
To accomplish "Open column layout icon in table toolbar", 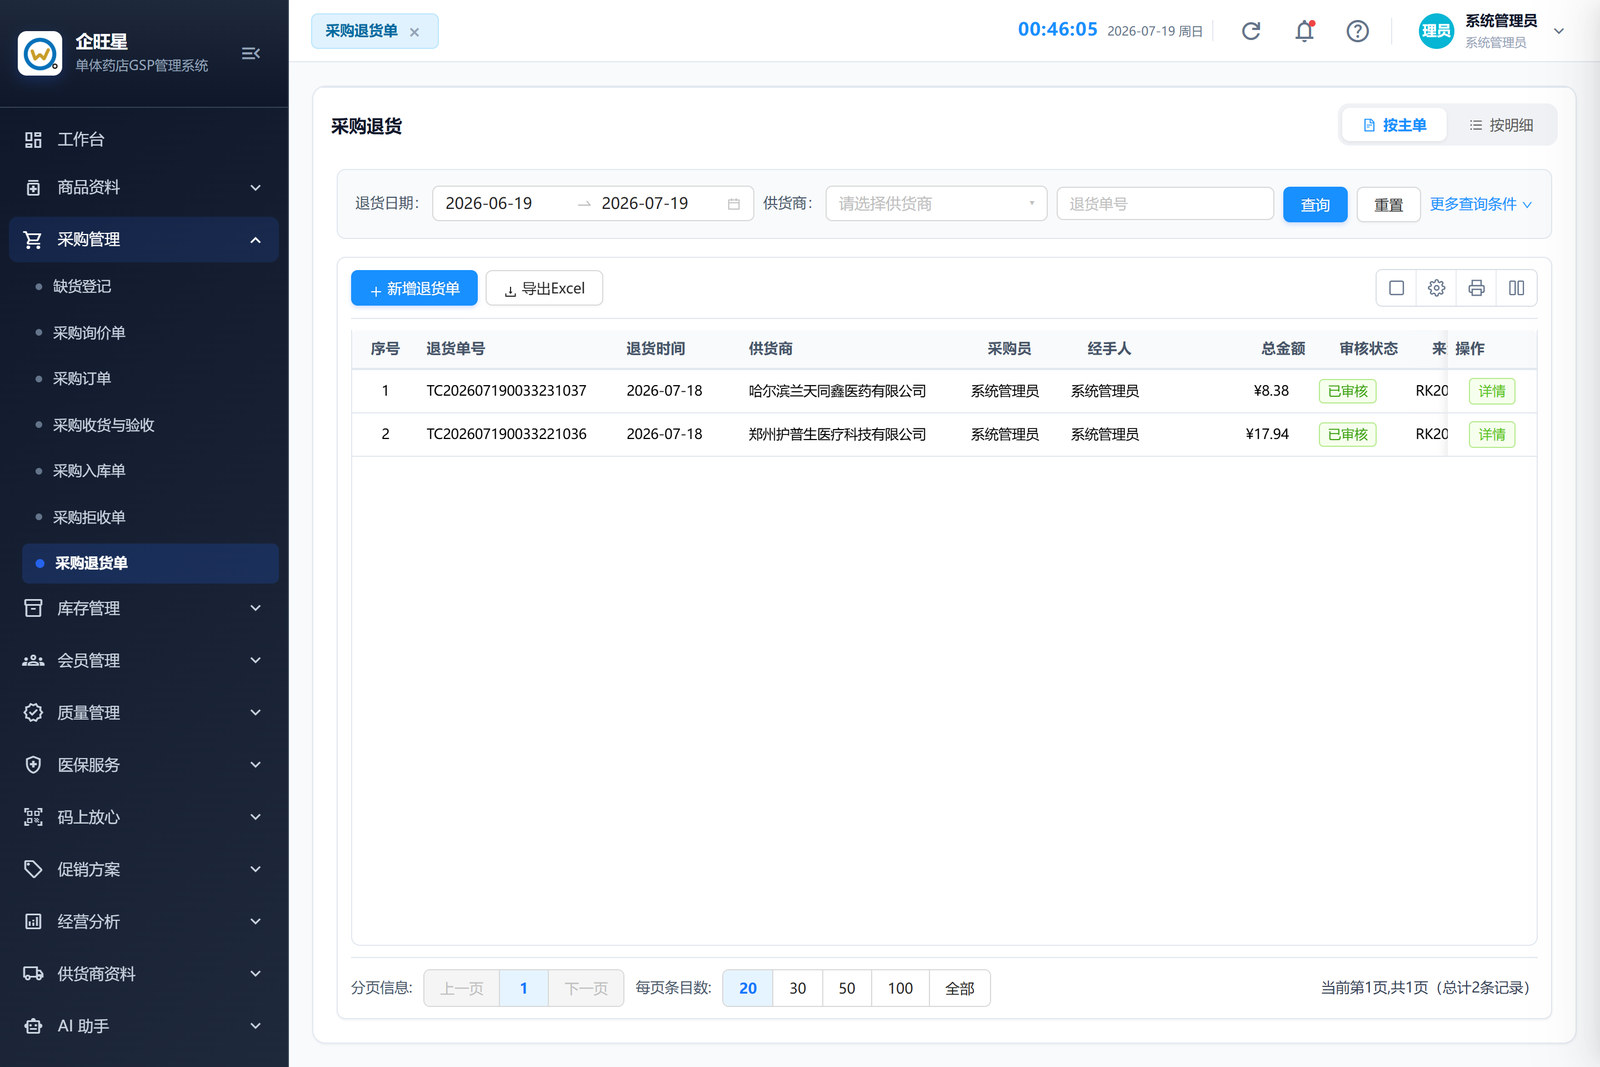I will point(1516,288).
